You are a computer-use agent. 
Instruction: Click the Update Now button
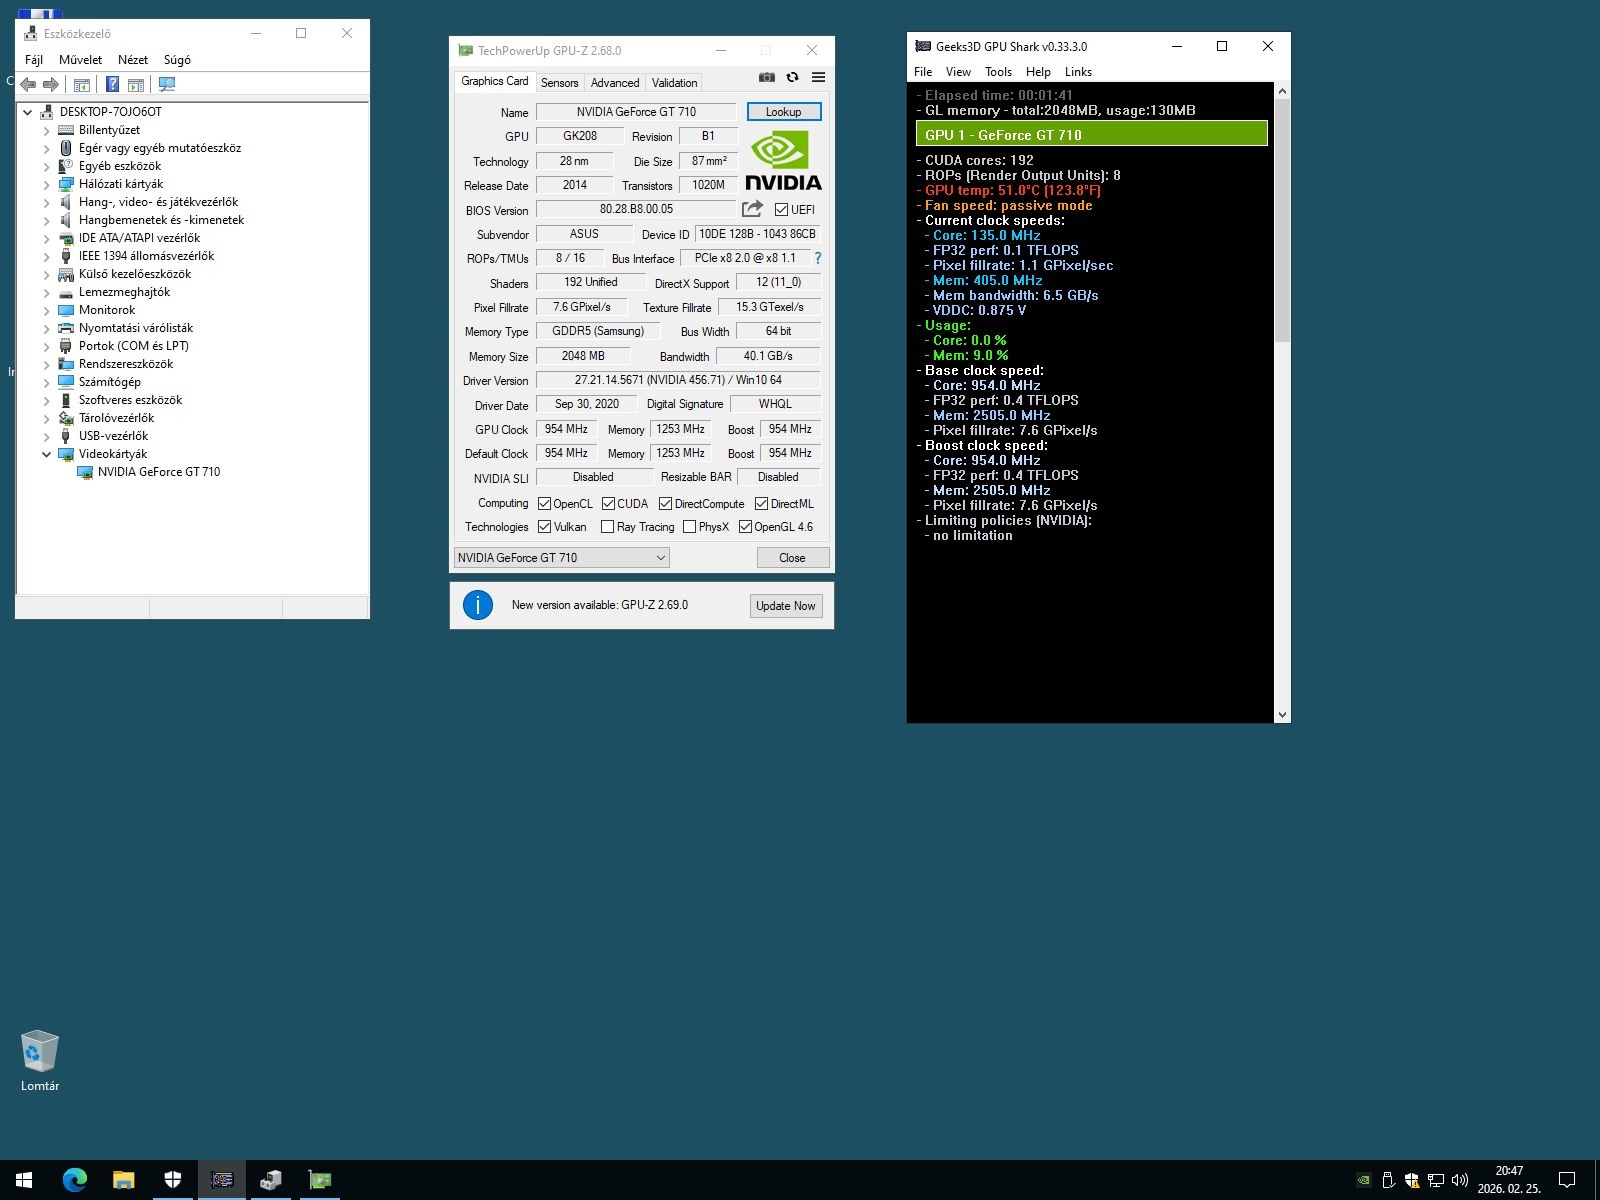(x=786, y=606)
